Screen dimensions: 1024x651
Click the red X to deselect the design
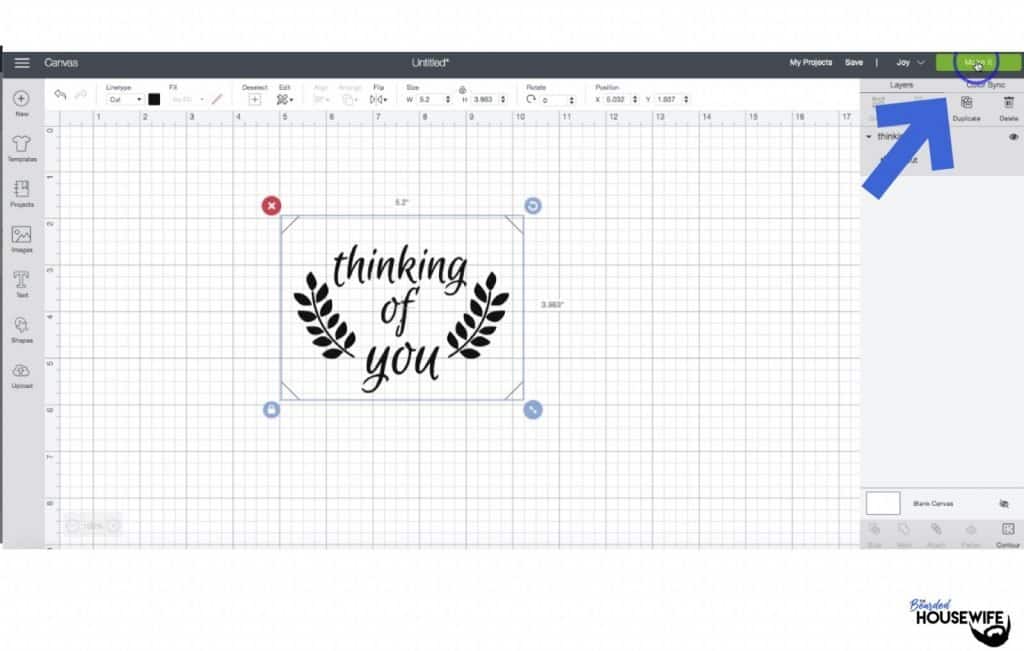pos(271,206)
